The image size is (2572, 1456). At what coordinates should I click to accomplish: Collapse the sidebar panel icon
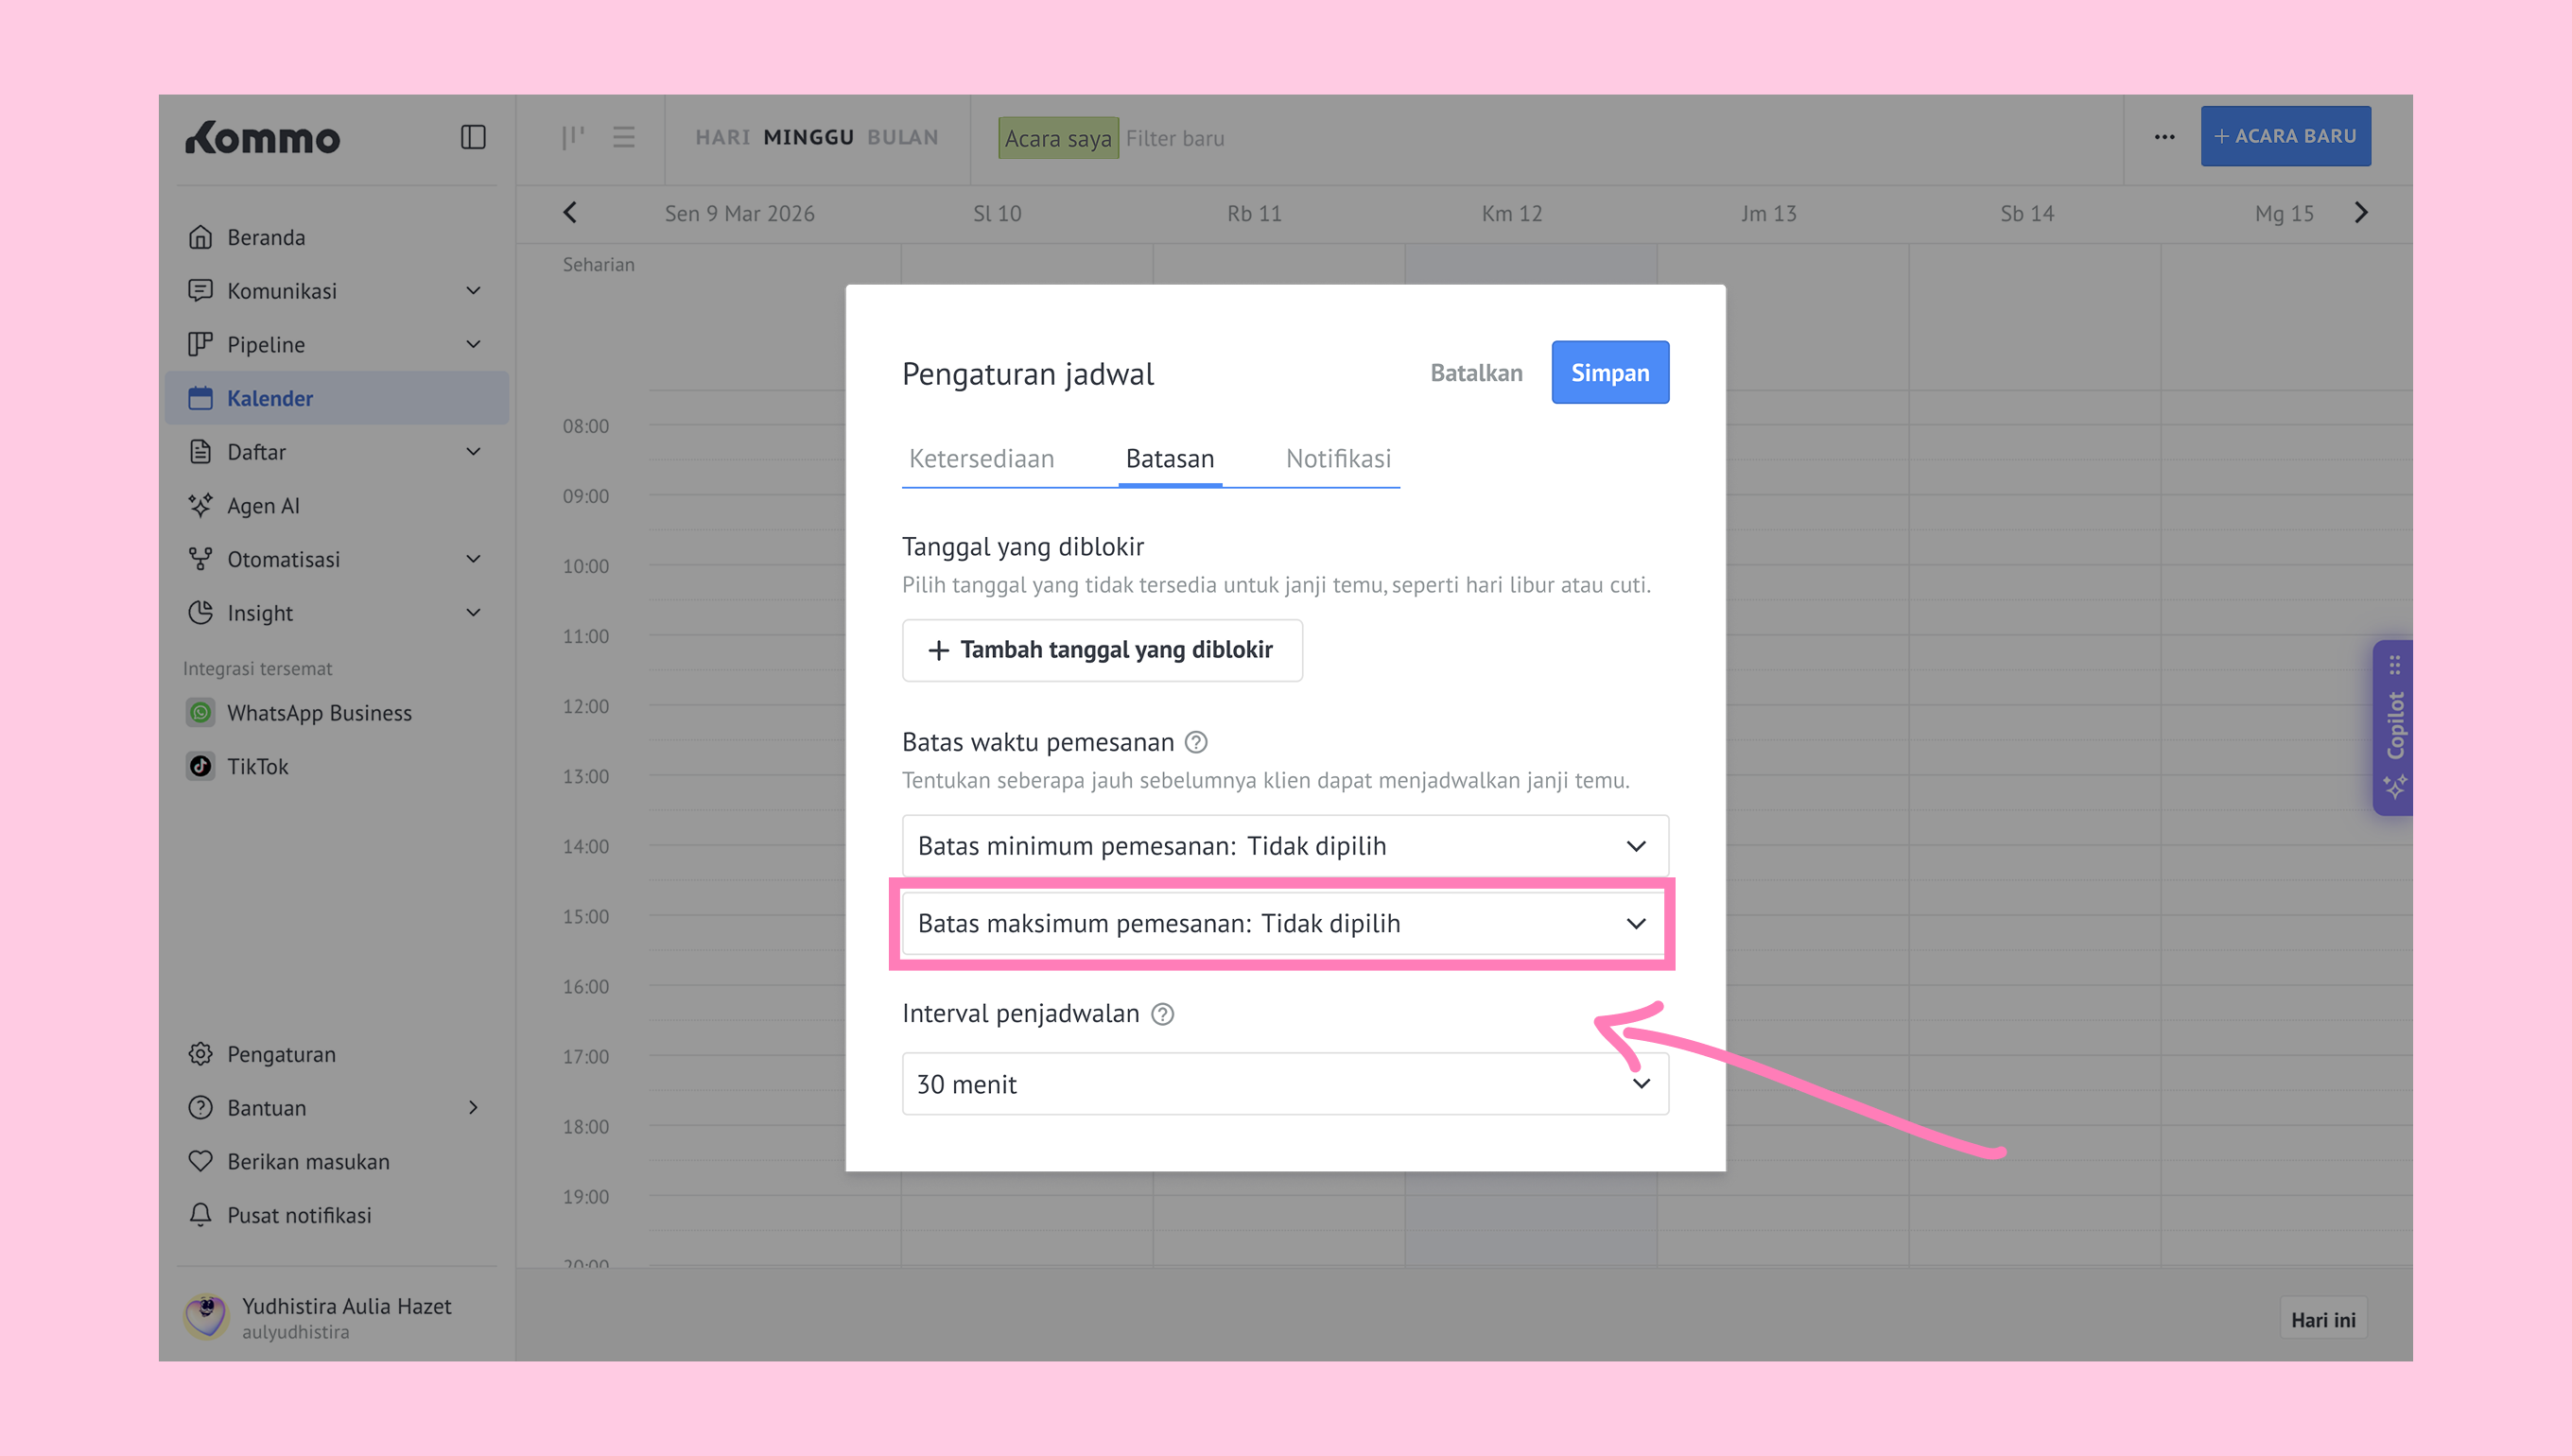(x=473, y=137)
